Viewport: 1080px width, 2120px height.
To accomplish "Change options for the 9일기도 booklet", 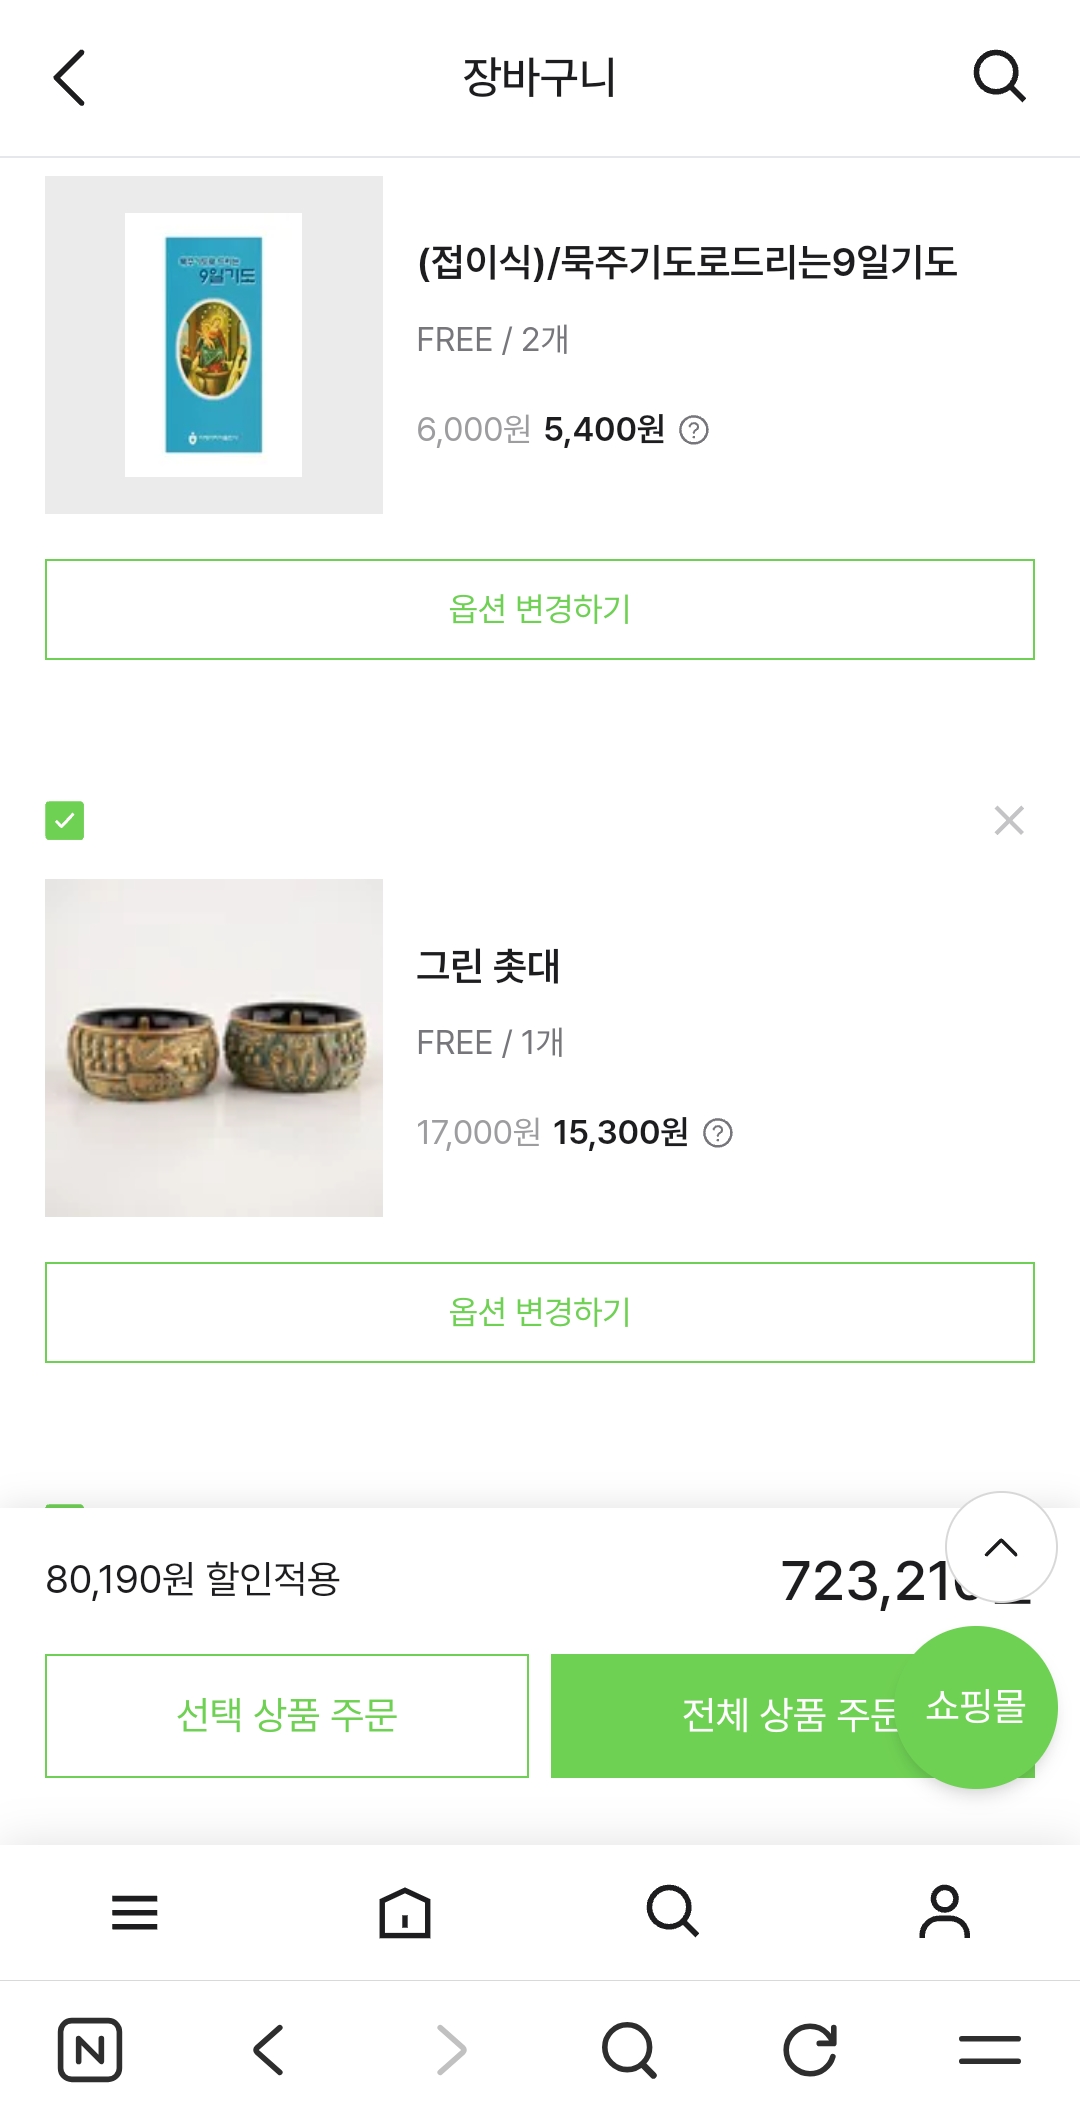I will point(540,610).
